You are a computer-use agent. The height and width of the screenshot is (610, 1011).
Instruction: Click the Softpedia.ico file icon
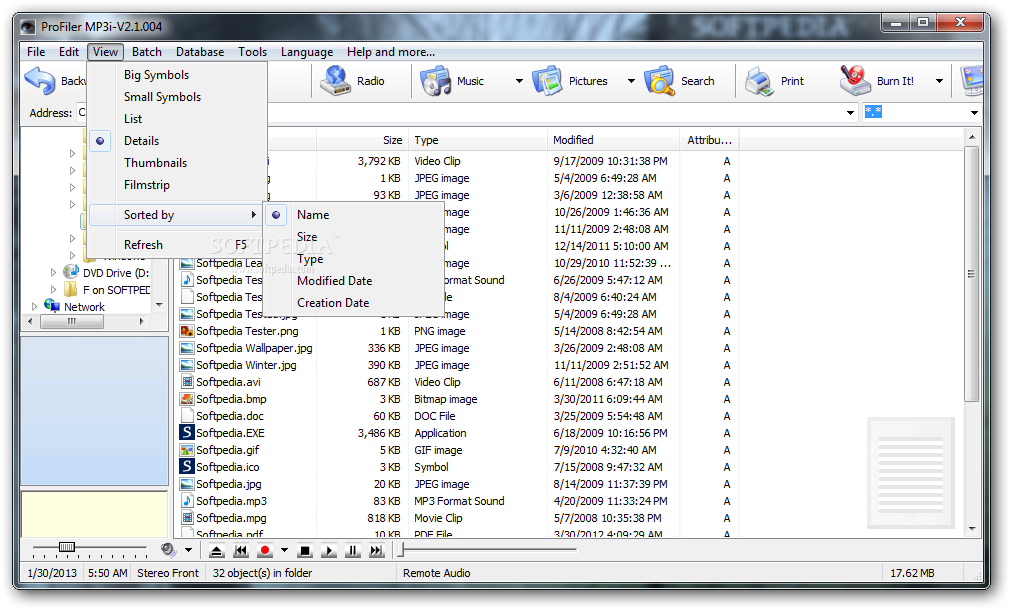187,466
